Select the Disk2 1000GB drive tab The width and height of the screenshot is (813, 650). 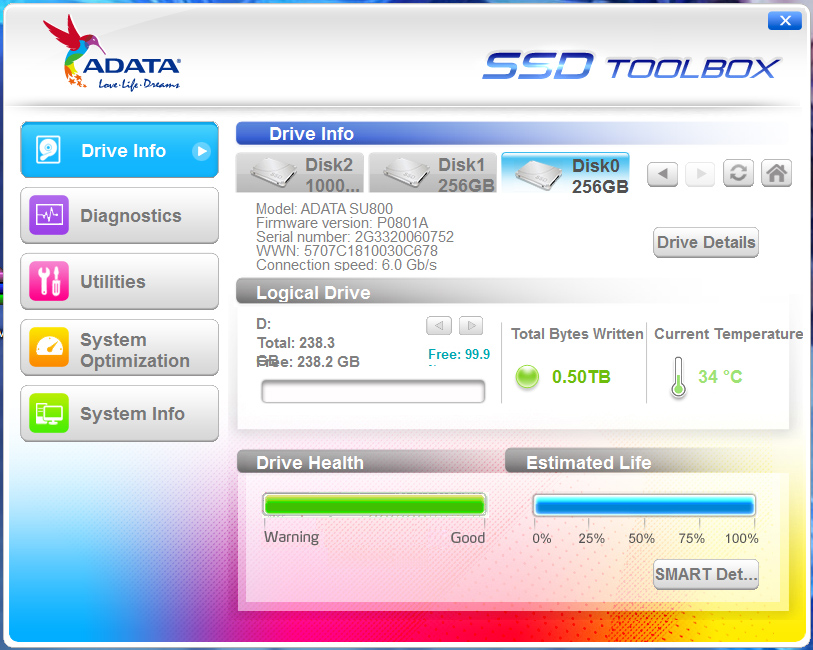coord(300,174)
